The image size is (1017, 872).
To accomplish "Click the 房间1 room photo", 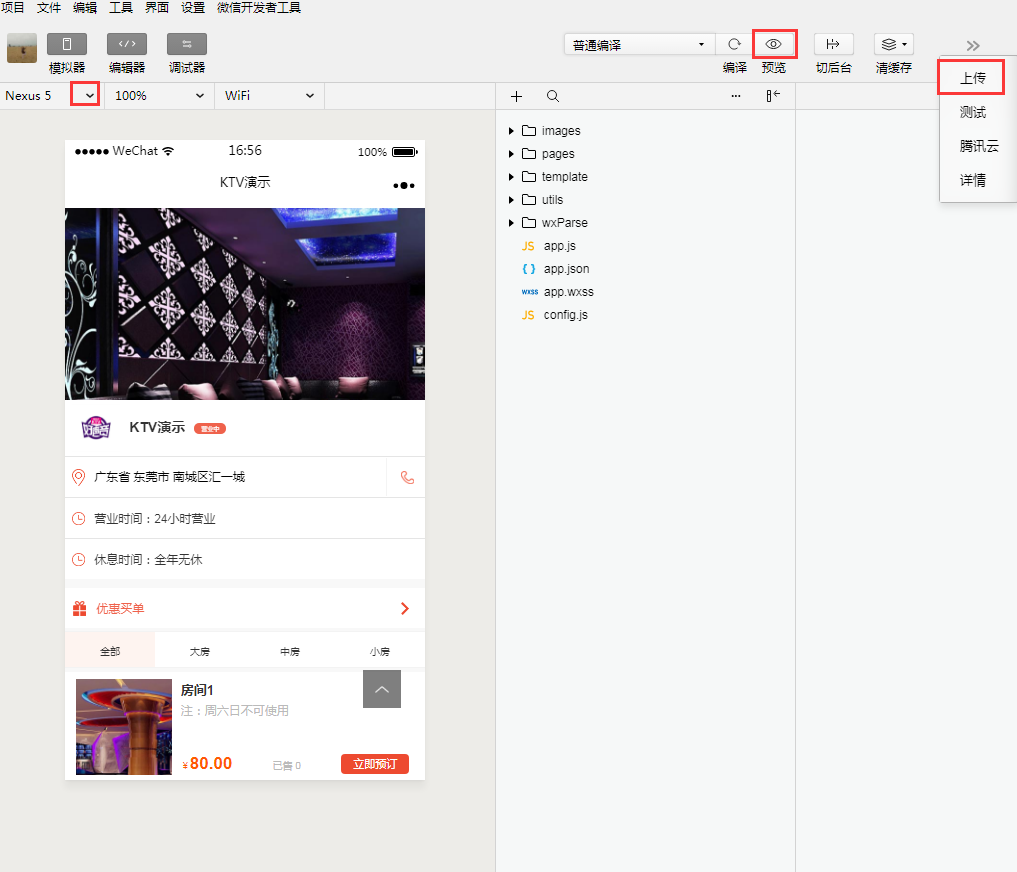I will [x=124, y=727].
